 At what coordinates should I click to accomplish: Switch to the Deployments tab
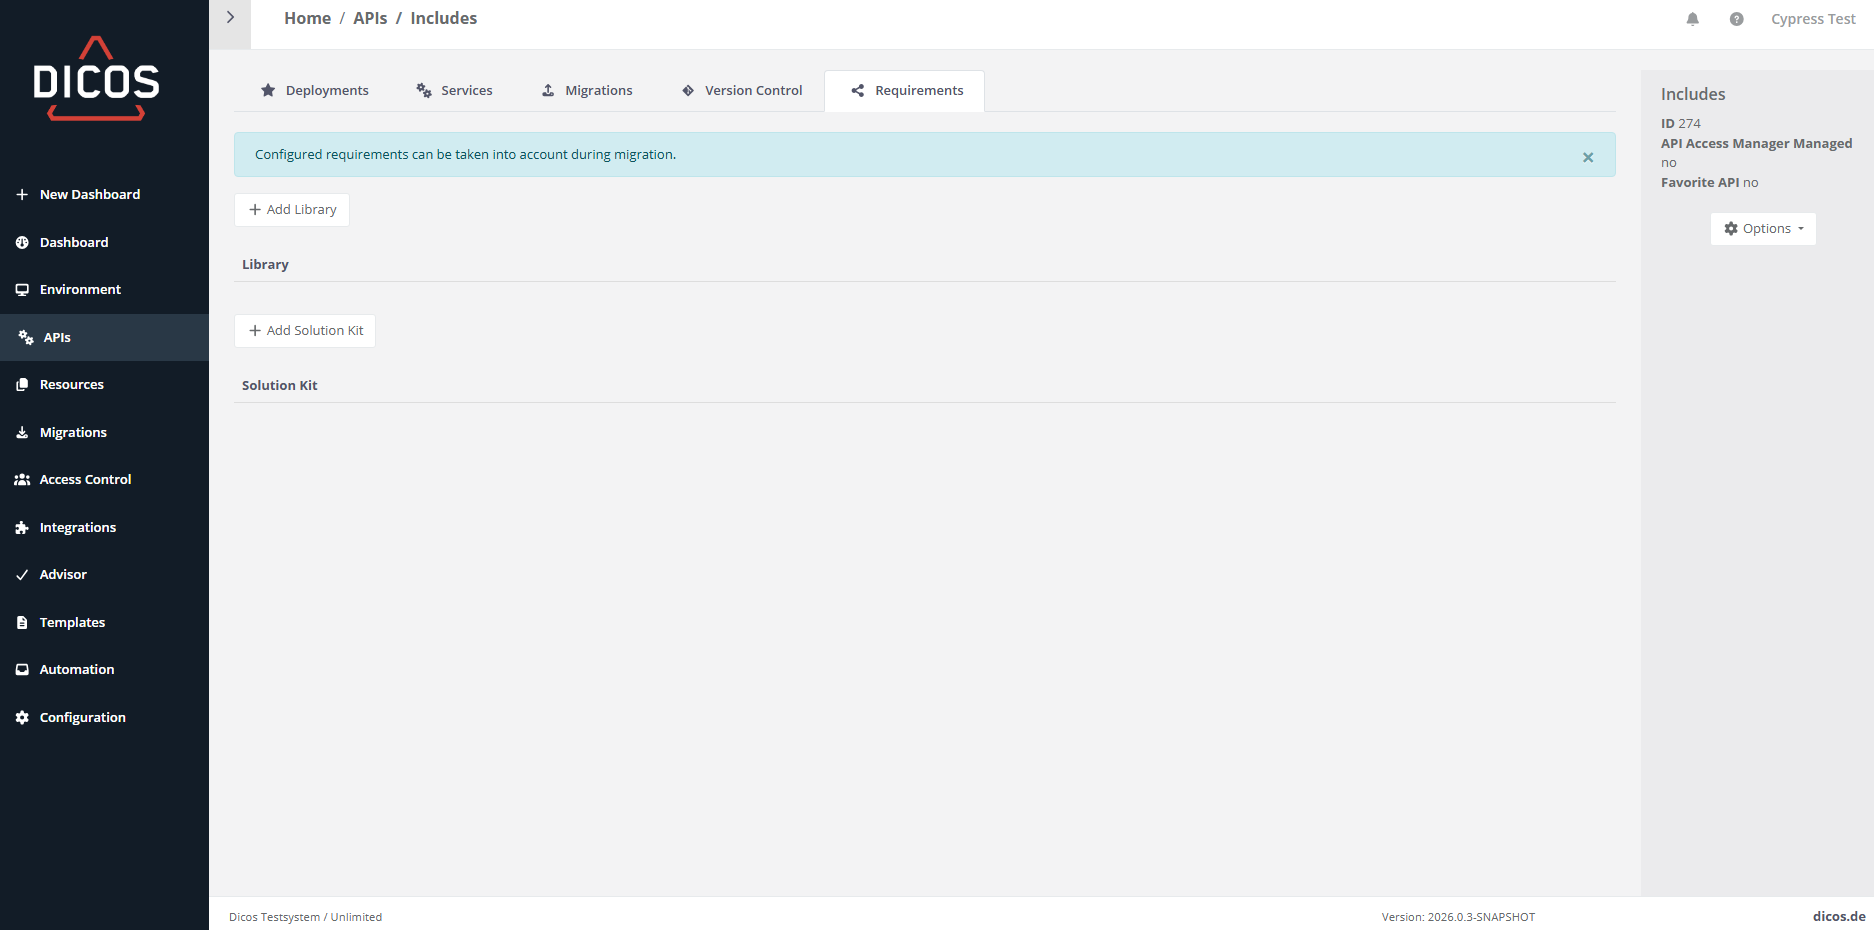(x=314, y=90)
